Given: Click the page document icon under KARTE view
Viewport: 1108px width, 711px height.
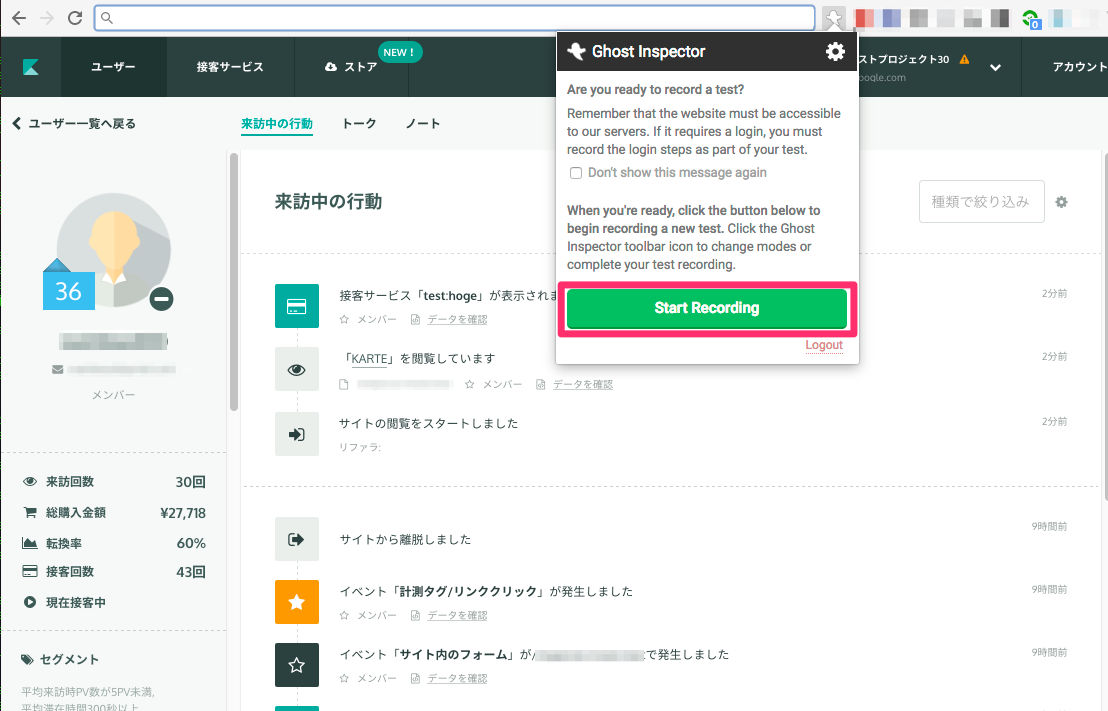Looking at the screenshot, I should [344, 384].
